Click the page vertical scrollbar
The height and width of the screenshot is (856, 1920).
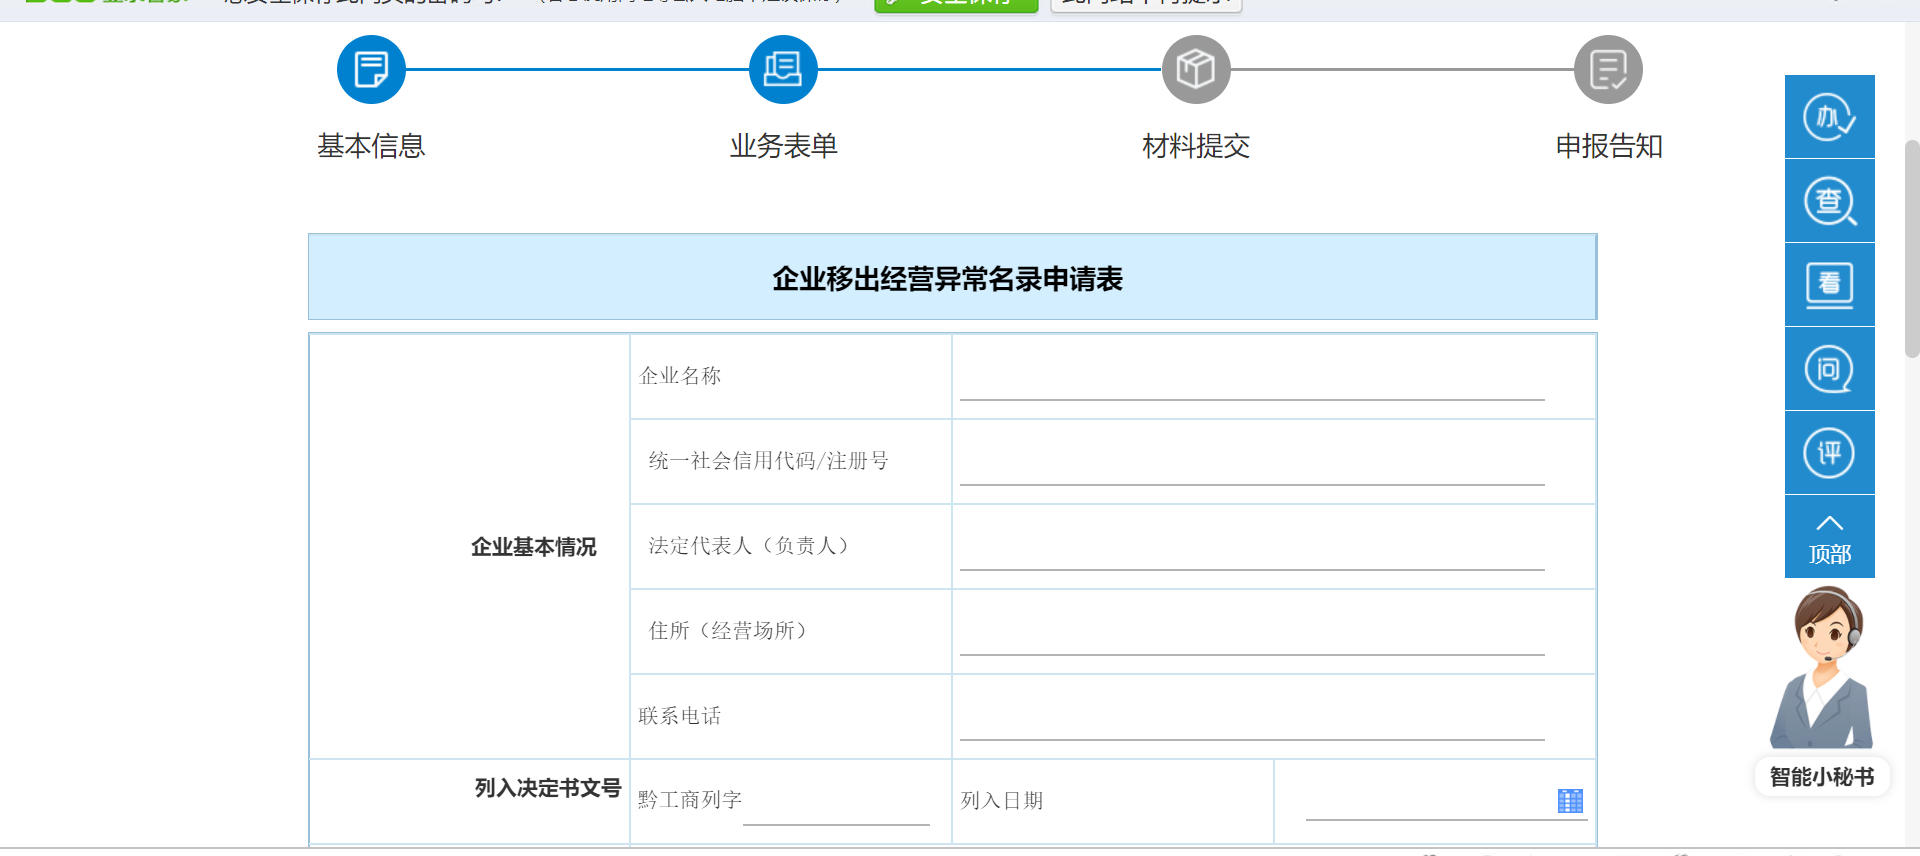pyautogui.click(x=1911, y=250)
